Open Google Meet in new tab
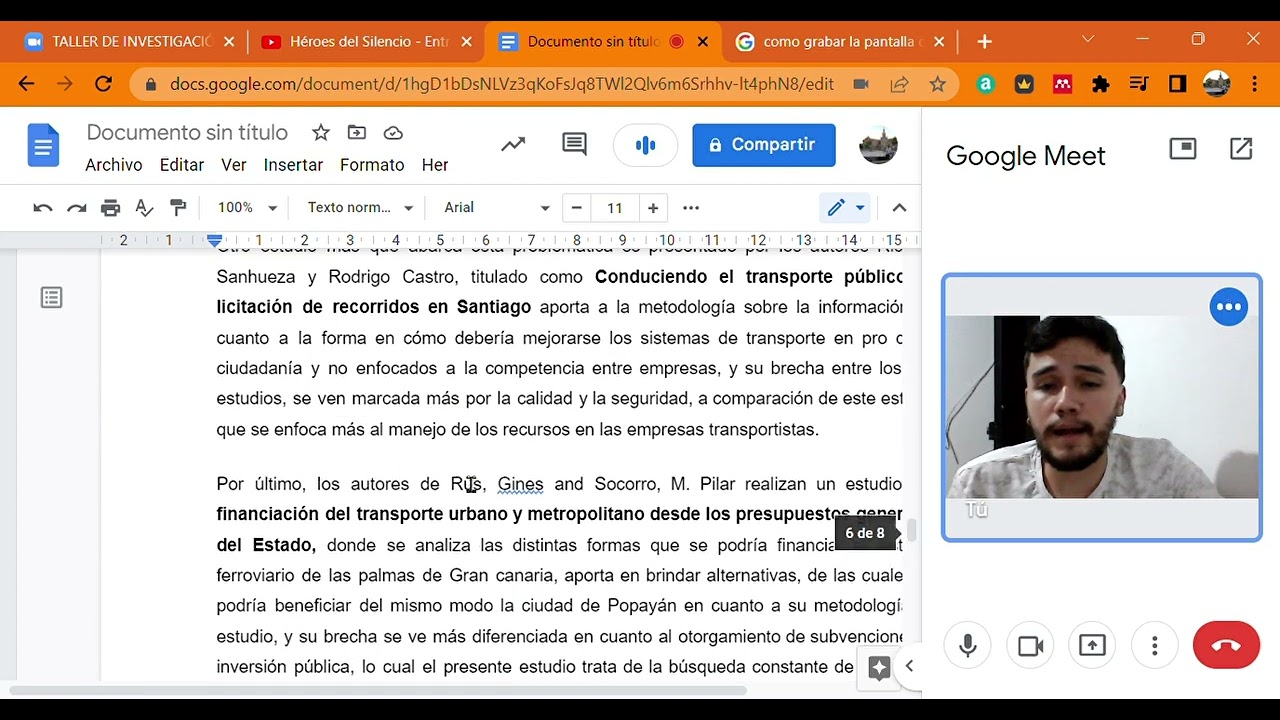This screenshot has height=720, width=1280. coord(1241,149)
